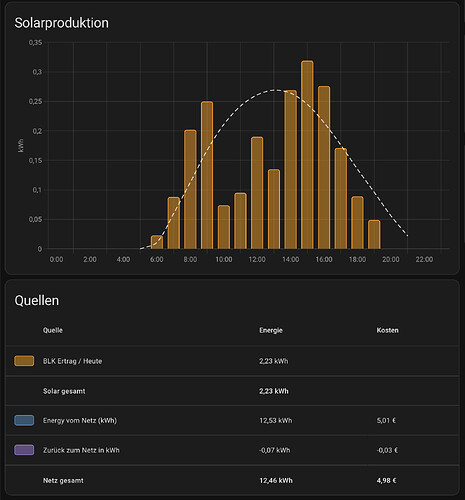This screenshot has width=465, height=500.
Task: Click the purple Zurück zum Netz swatch
Action: click(x=24, y=450)
